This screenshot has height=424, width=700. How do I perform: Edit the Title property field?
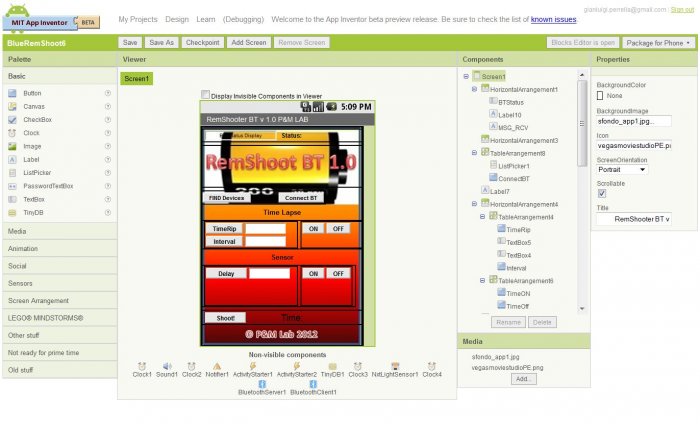(633, 219)
